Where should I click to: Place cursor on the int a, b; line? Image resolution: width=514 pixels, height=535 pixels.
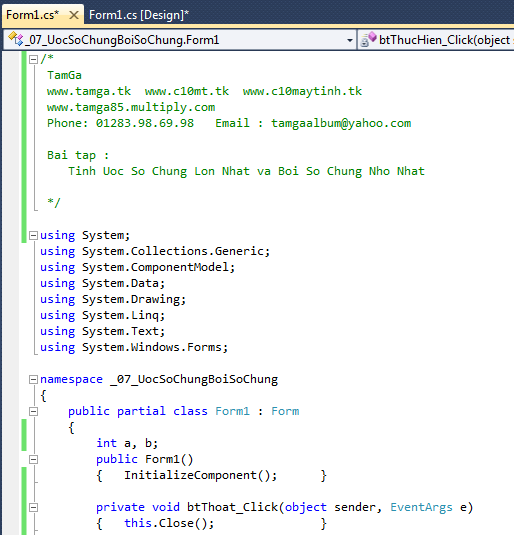[127, 443]
